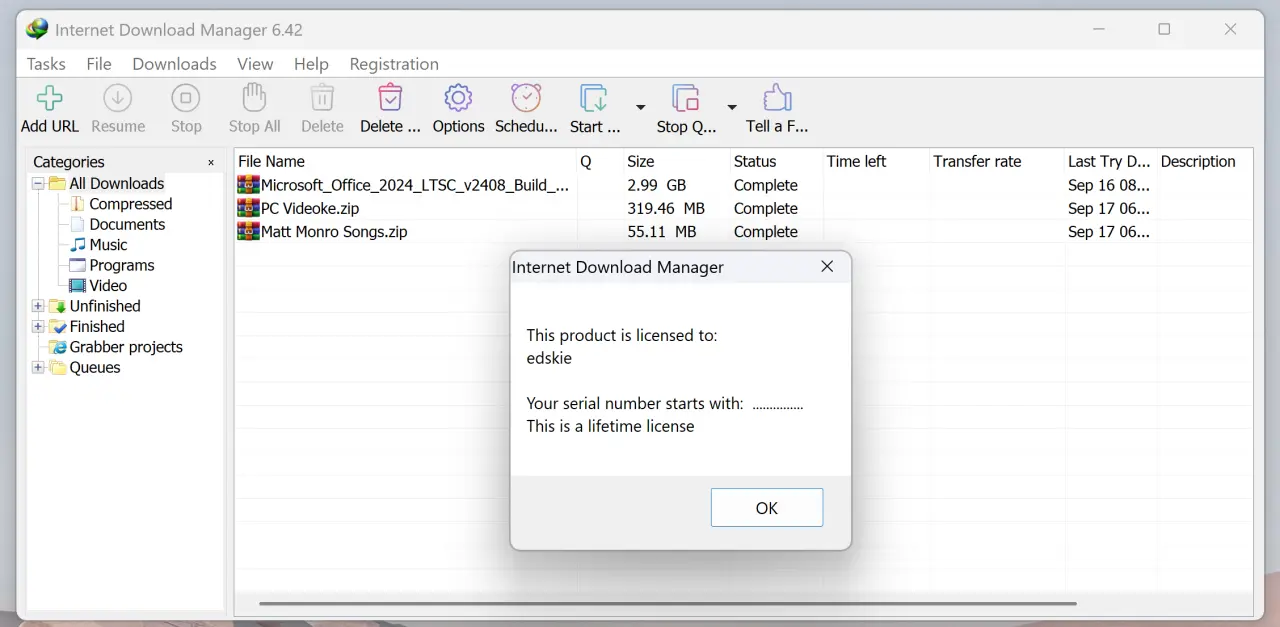Viewport: 1280px width, 627px height.
Task: Click the Start Queue icon
Action: coord(594,98)
